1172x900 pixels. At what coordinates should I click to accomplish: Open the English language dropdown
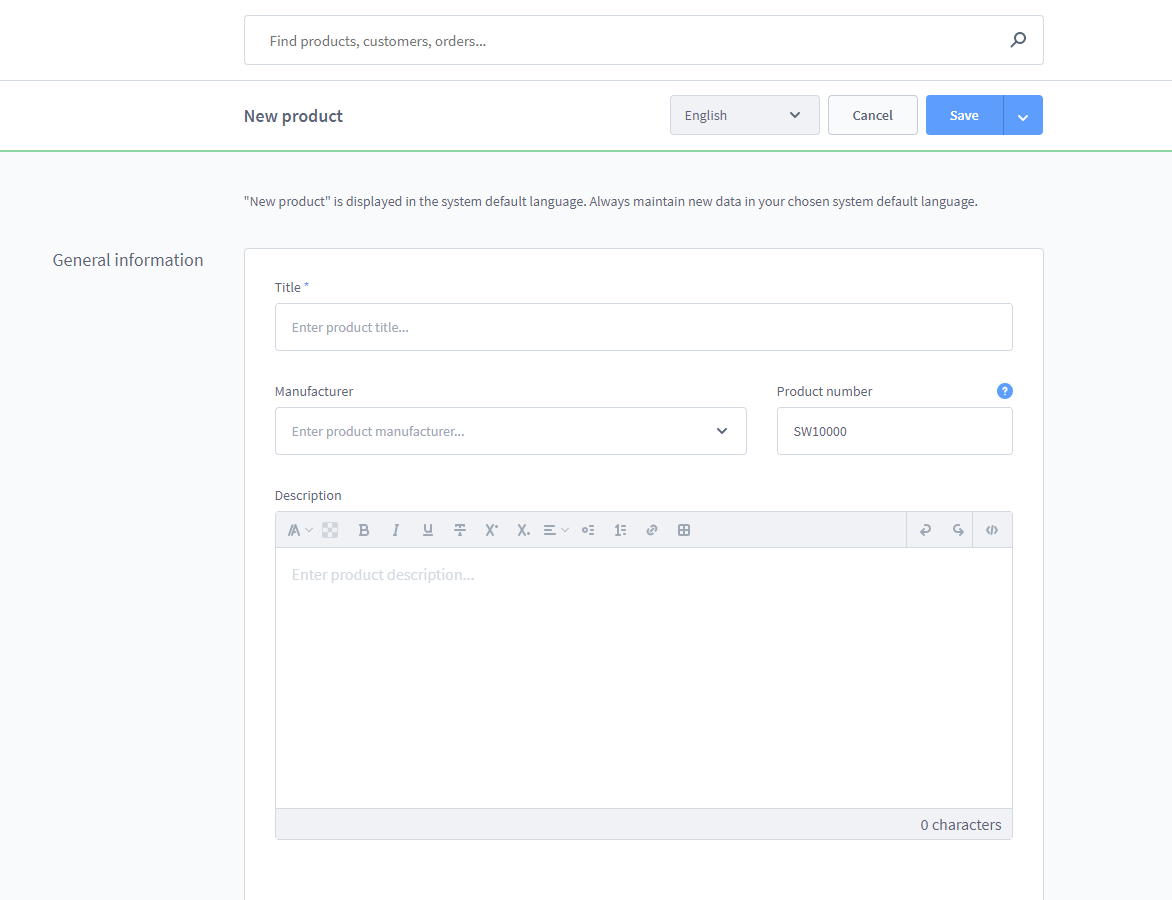click(x=744, y=115)
